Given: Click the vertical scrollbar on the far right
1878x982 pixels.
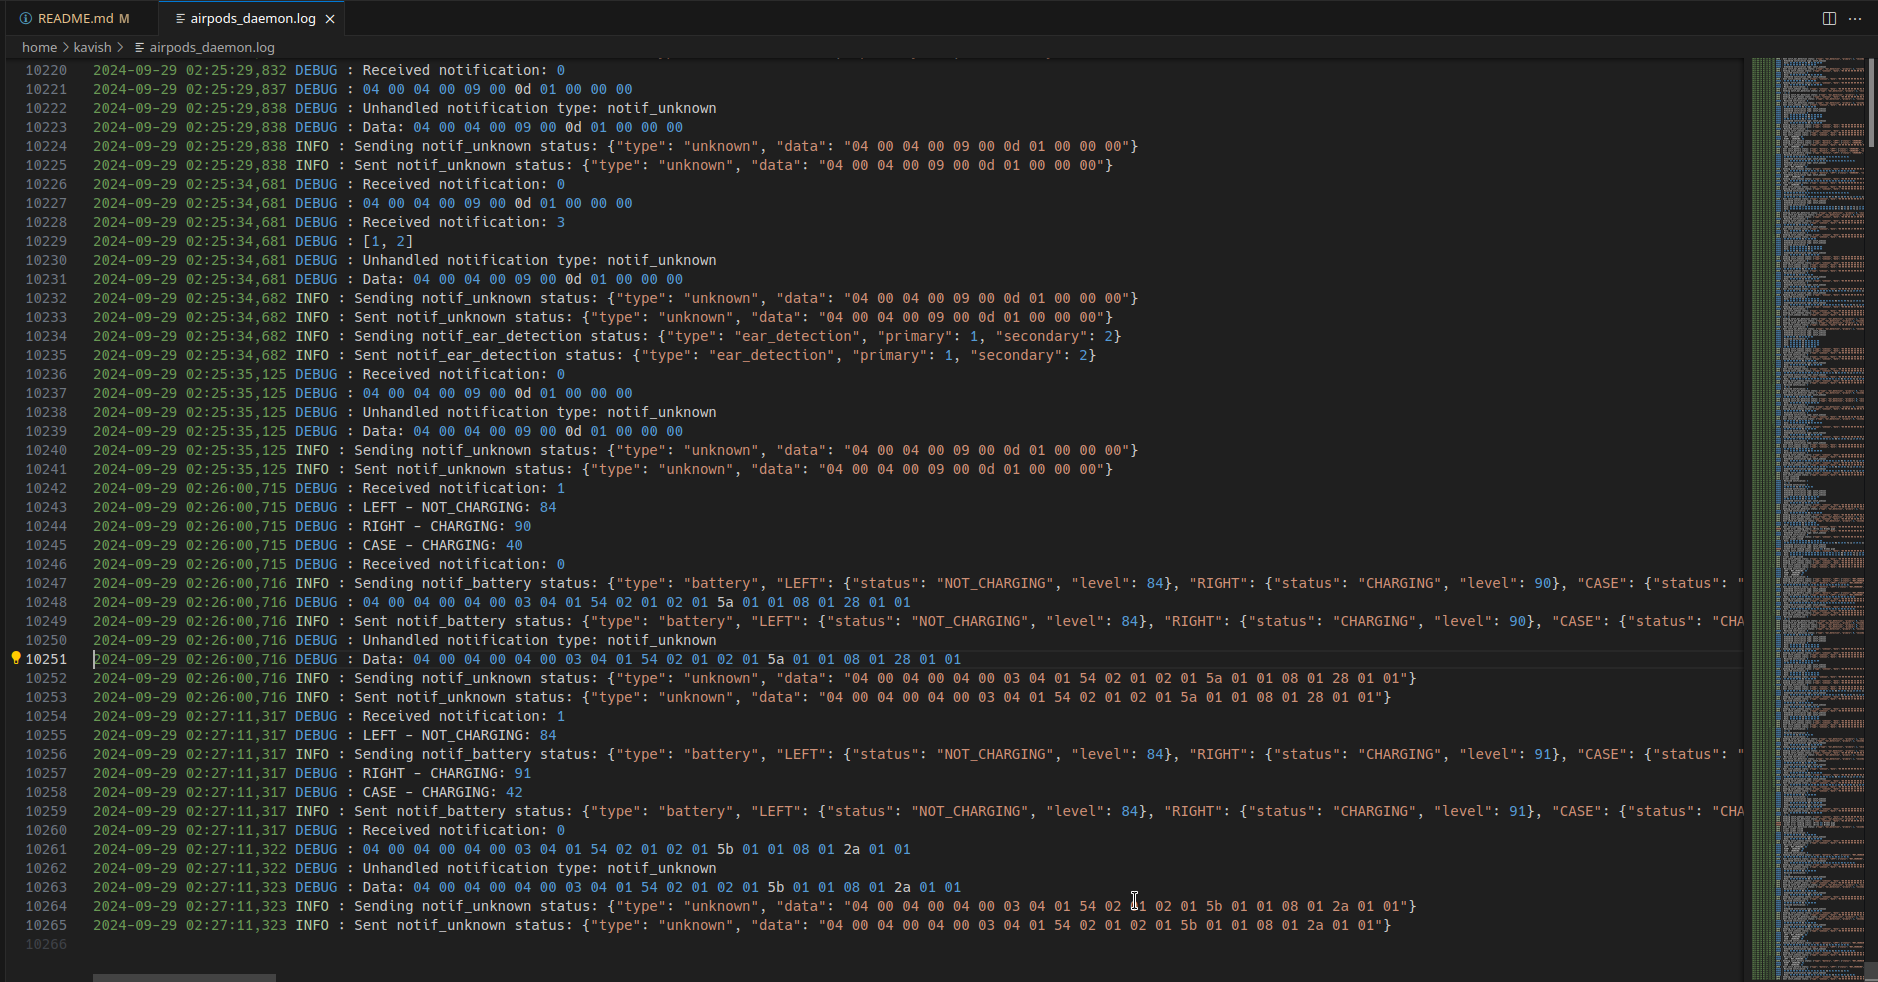Looking at the screenshot, I should tap(1871, 100).
